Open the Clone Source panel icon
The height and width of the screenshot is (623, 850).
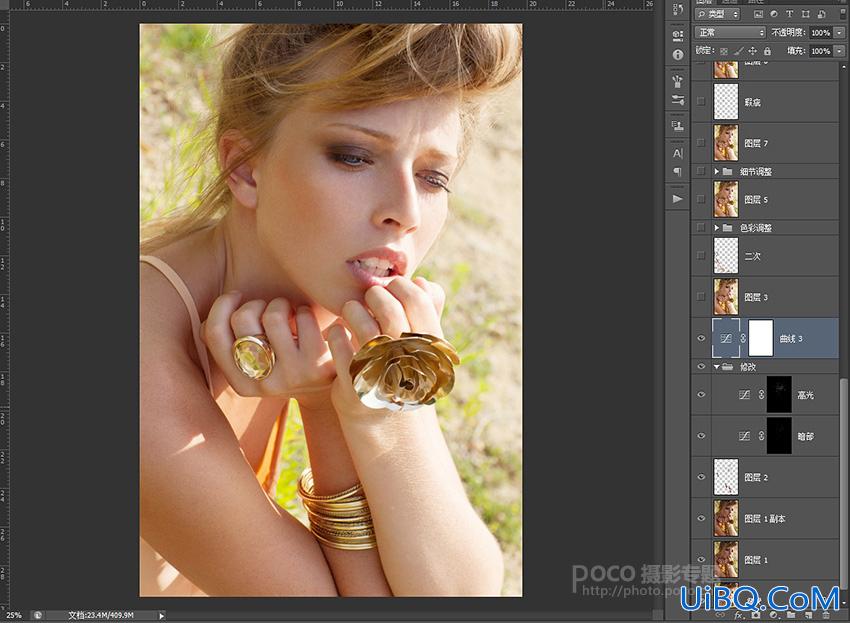click(678, 126)
